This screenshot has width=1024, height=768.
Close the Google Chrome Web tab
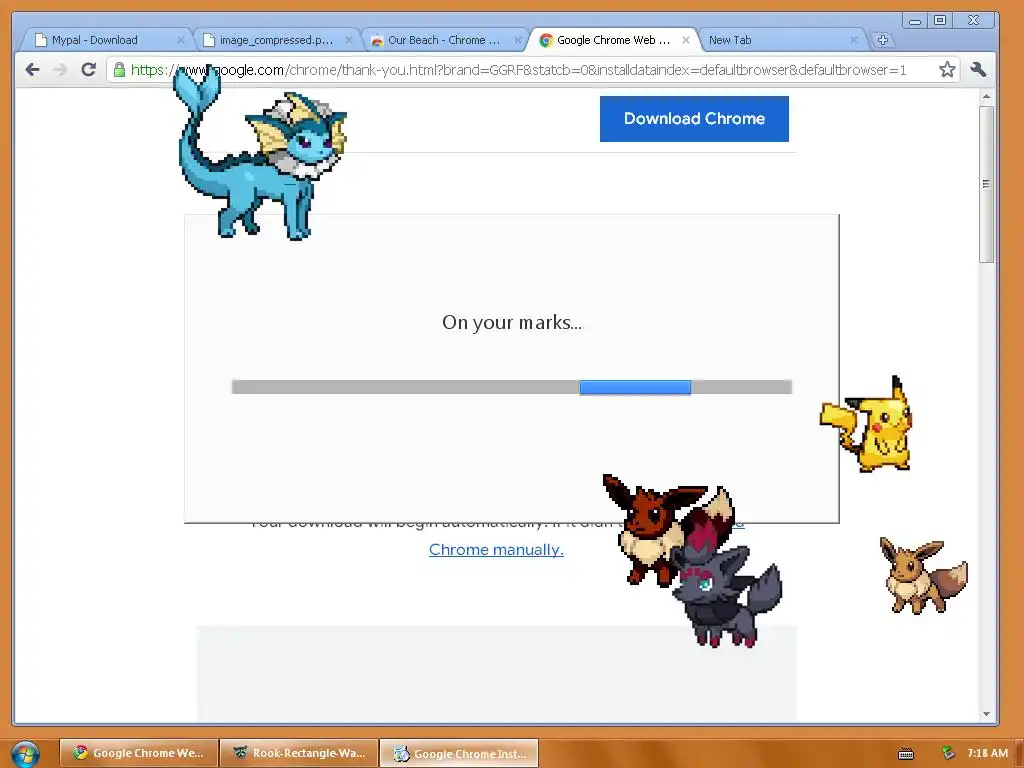tap(686, 40)
